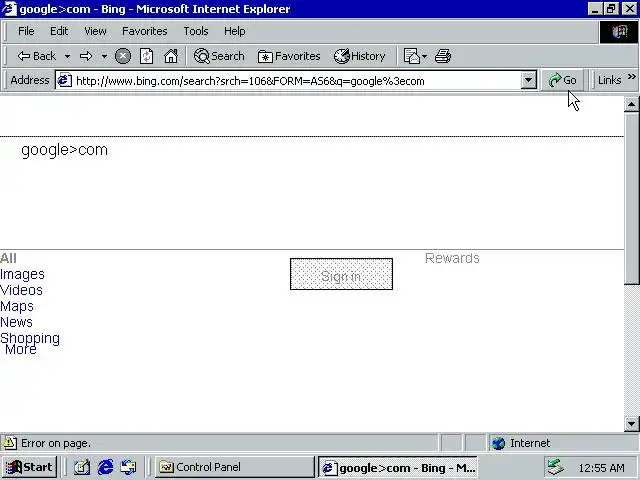Screen dimensions: 640x480
Task: Open the Maps search link
Action: click(x=17, y=306)
